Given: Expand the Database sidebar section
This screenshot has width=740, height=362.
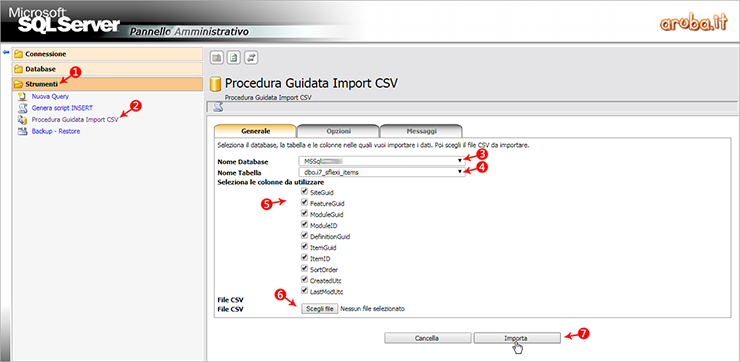Looking at the screenshot, I should [x=108, y=69].
